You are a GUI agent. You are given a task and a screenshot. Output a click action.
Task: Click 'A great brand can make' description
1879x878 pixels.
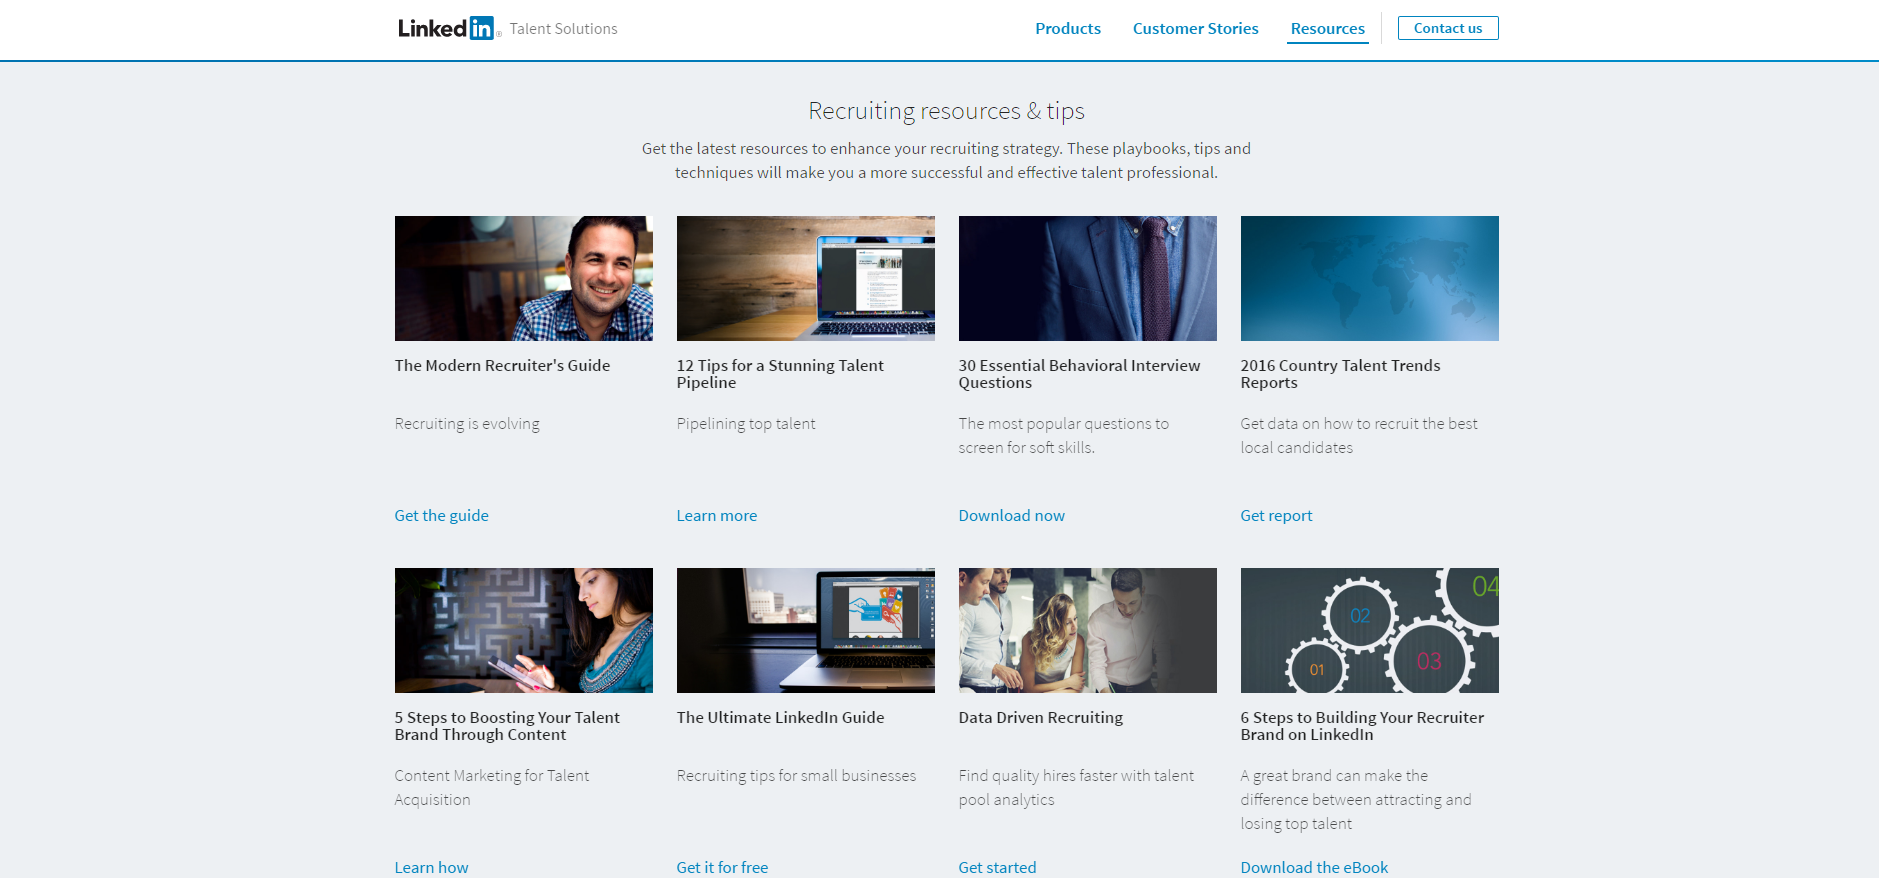(1356, 800)
